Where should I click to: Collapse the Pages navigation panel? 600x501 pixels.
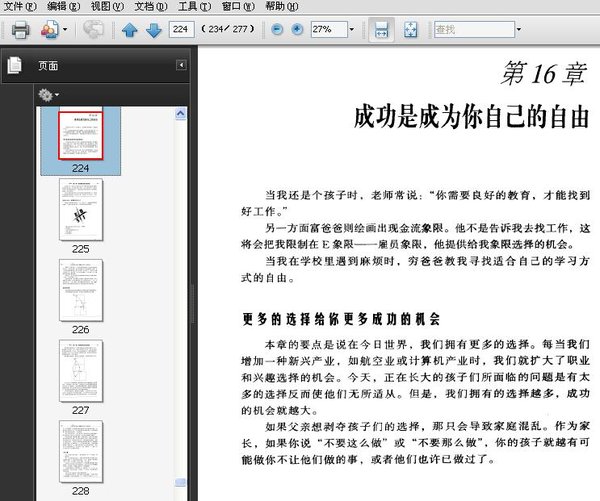click(181, 66)
